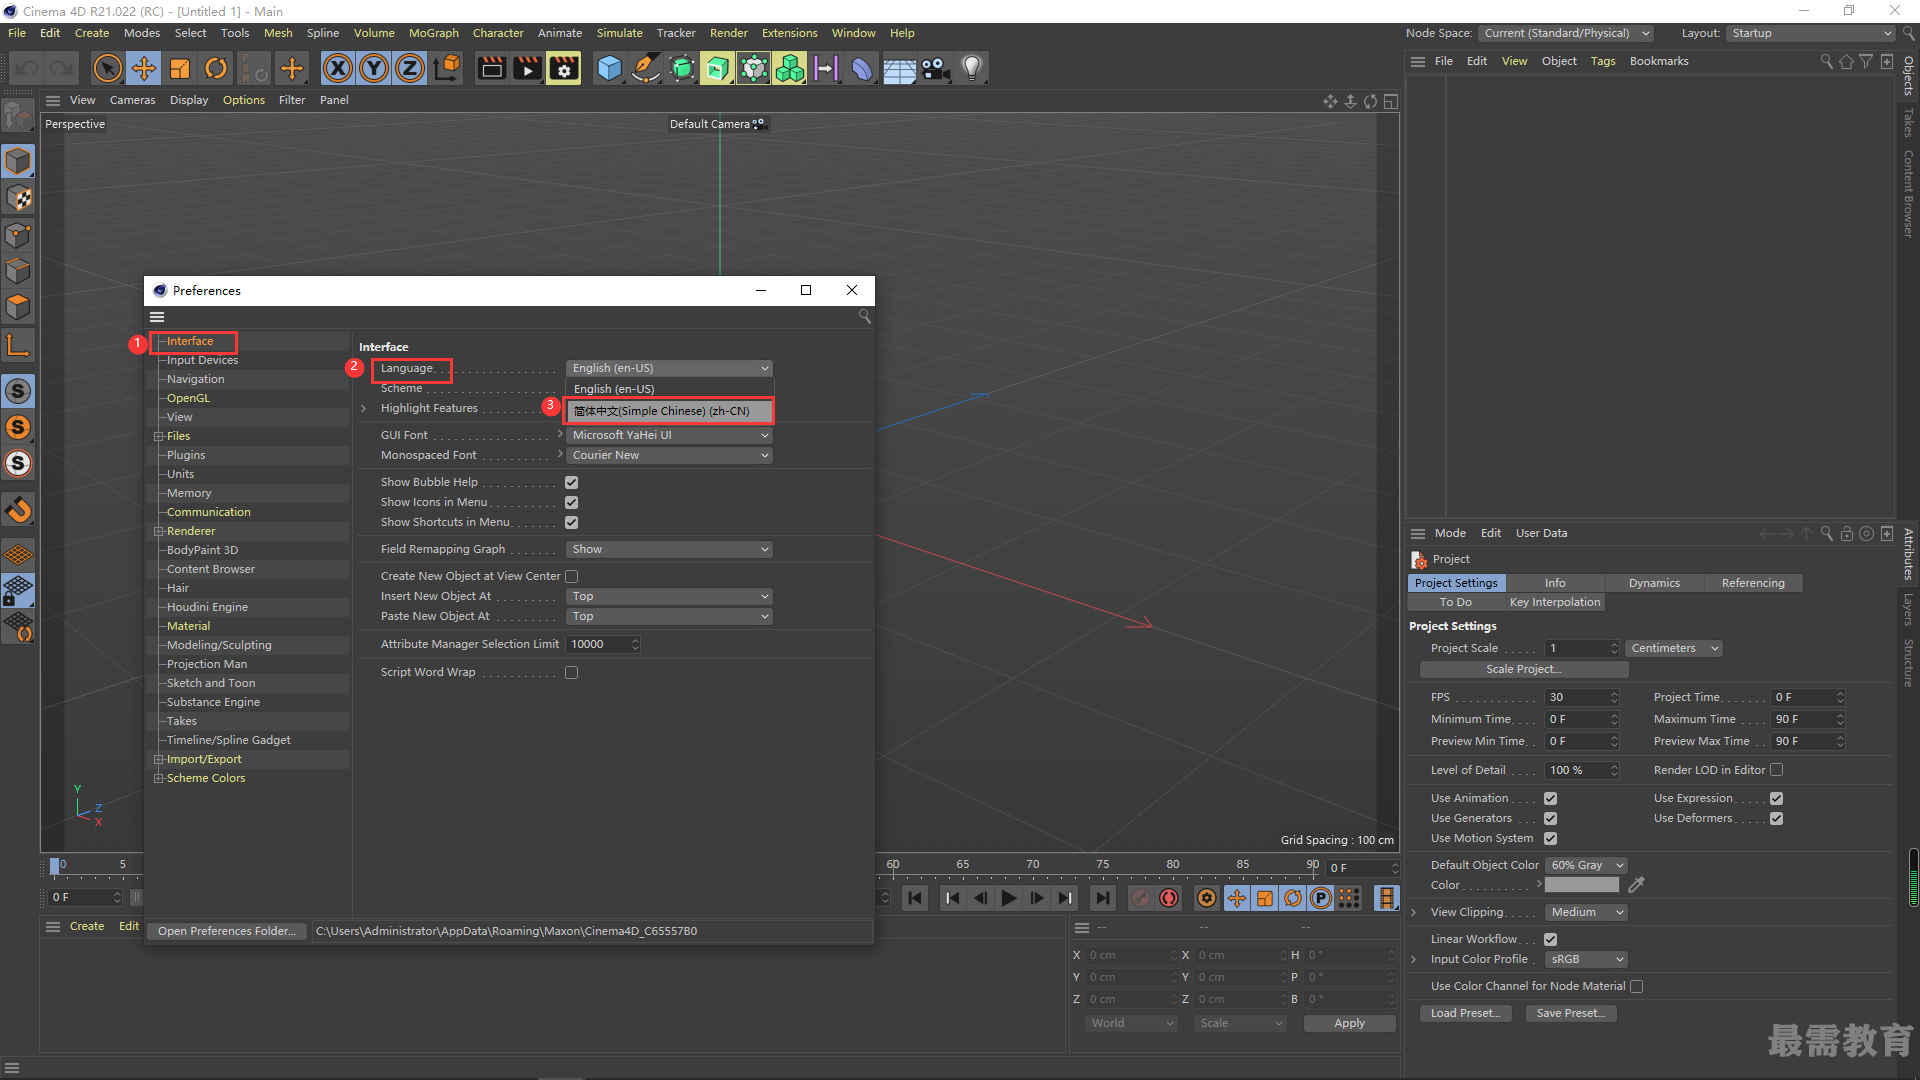This screenshot has width=1920, height=1080.
Task: Open the Monospaced Font dropdown
Action: tap(669, 455)
